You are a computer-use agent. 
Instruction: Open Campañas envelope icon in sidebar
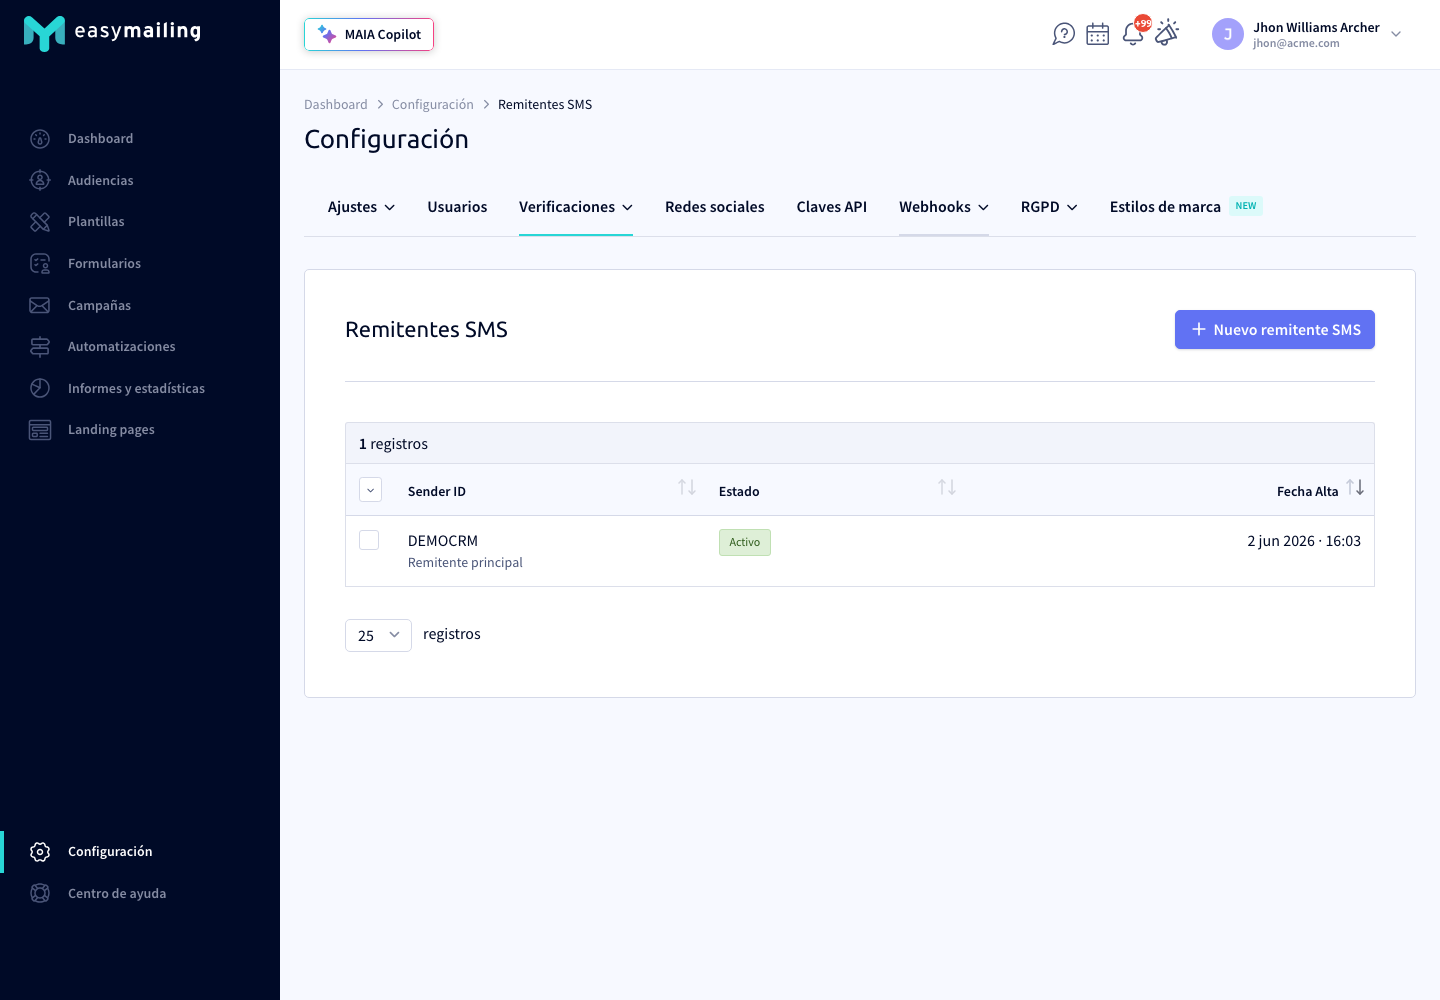(40, 305)
